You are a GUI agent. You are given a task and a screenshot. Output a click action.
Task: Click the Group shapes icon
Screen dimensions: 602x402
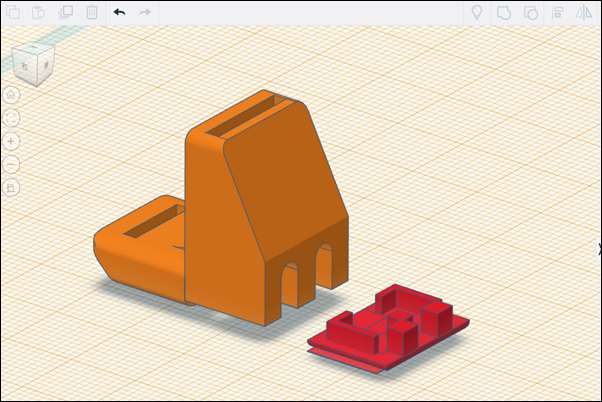tap(504, 12)
